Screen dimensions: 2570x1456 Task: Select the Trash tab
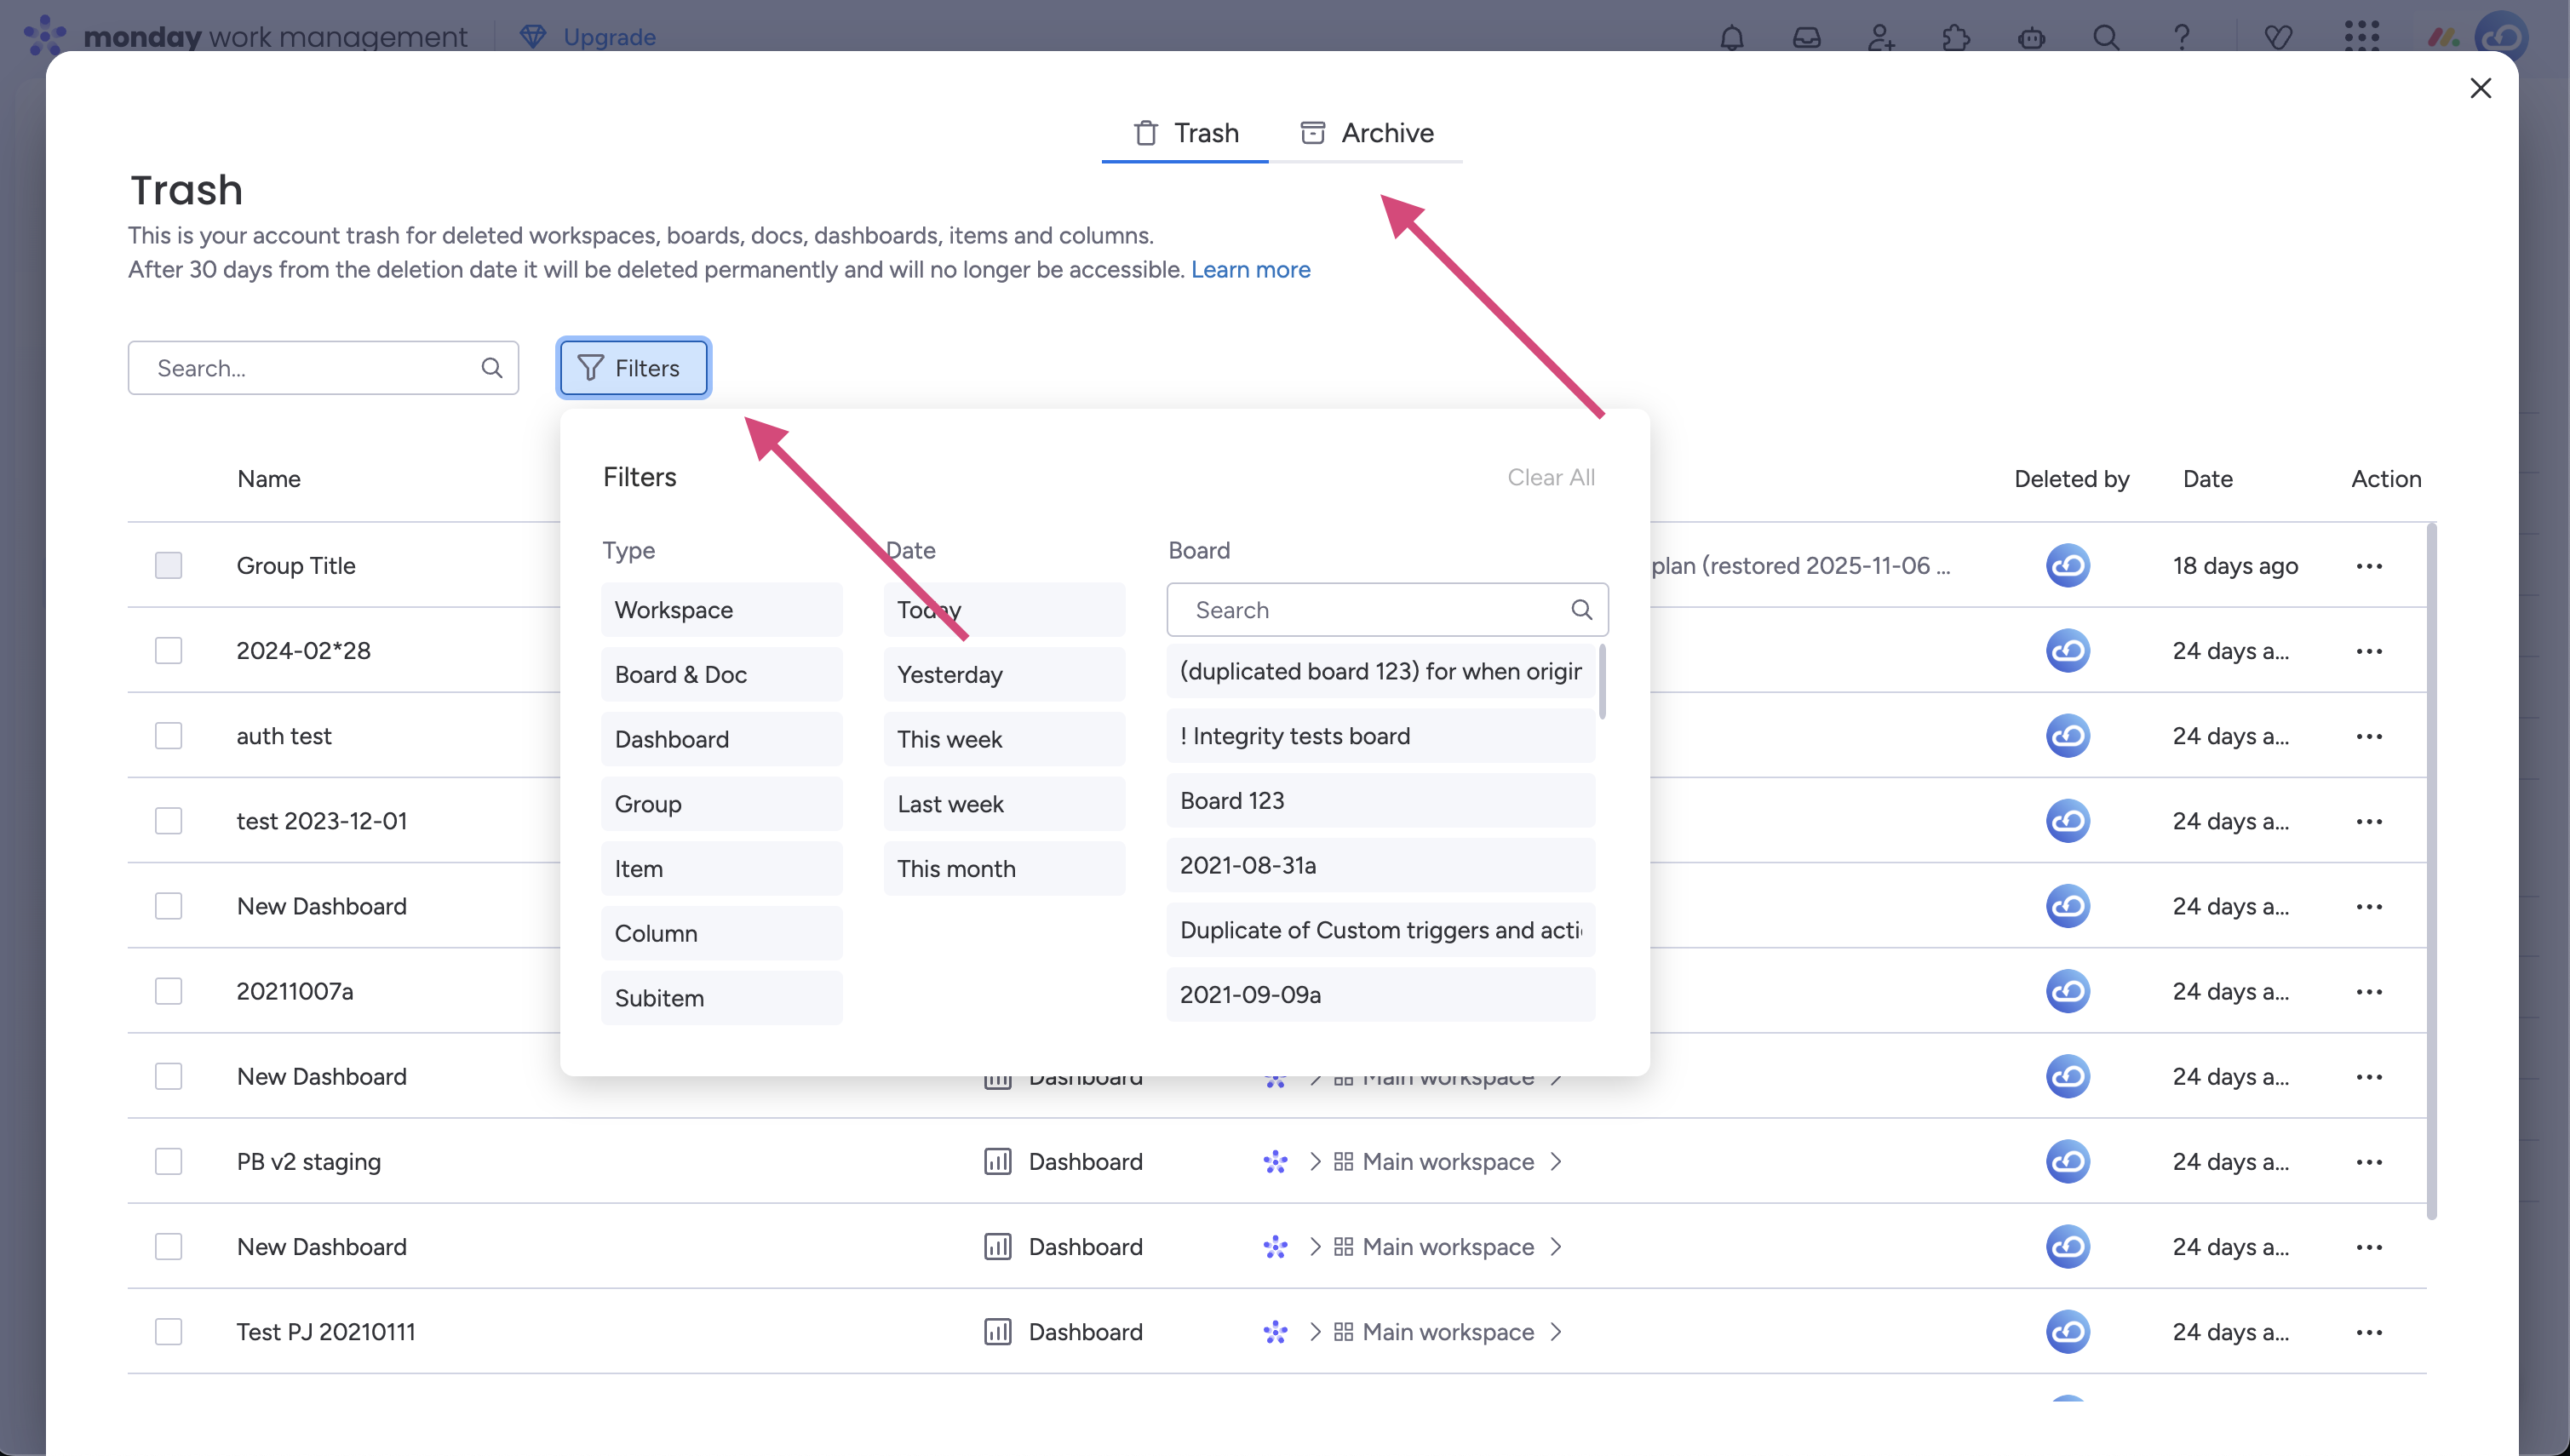pyautogui.click(x=1186, y=133)
